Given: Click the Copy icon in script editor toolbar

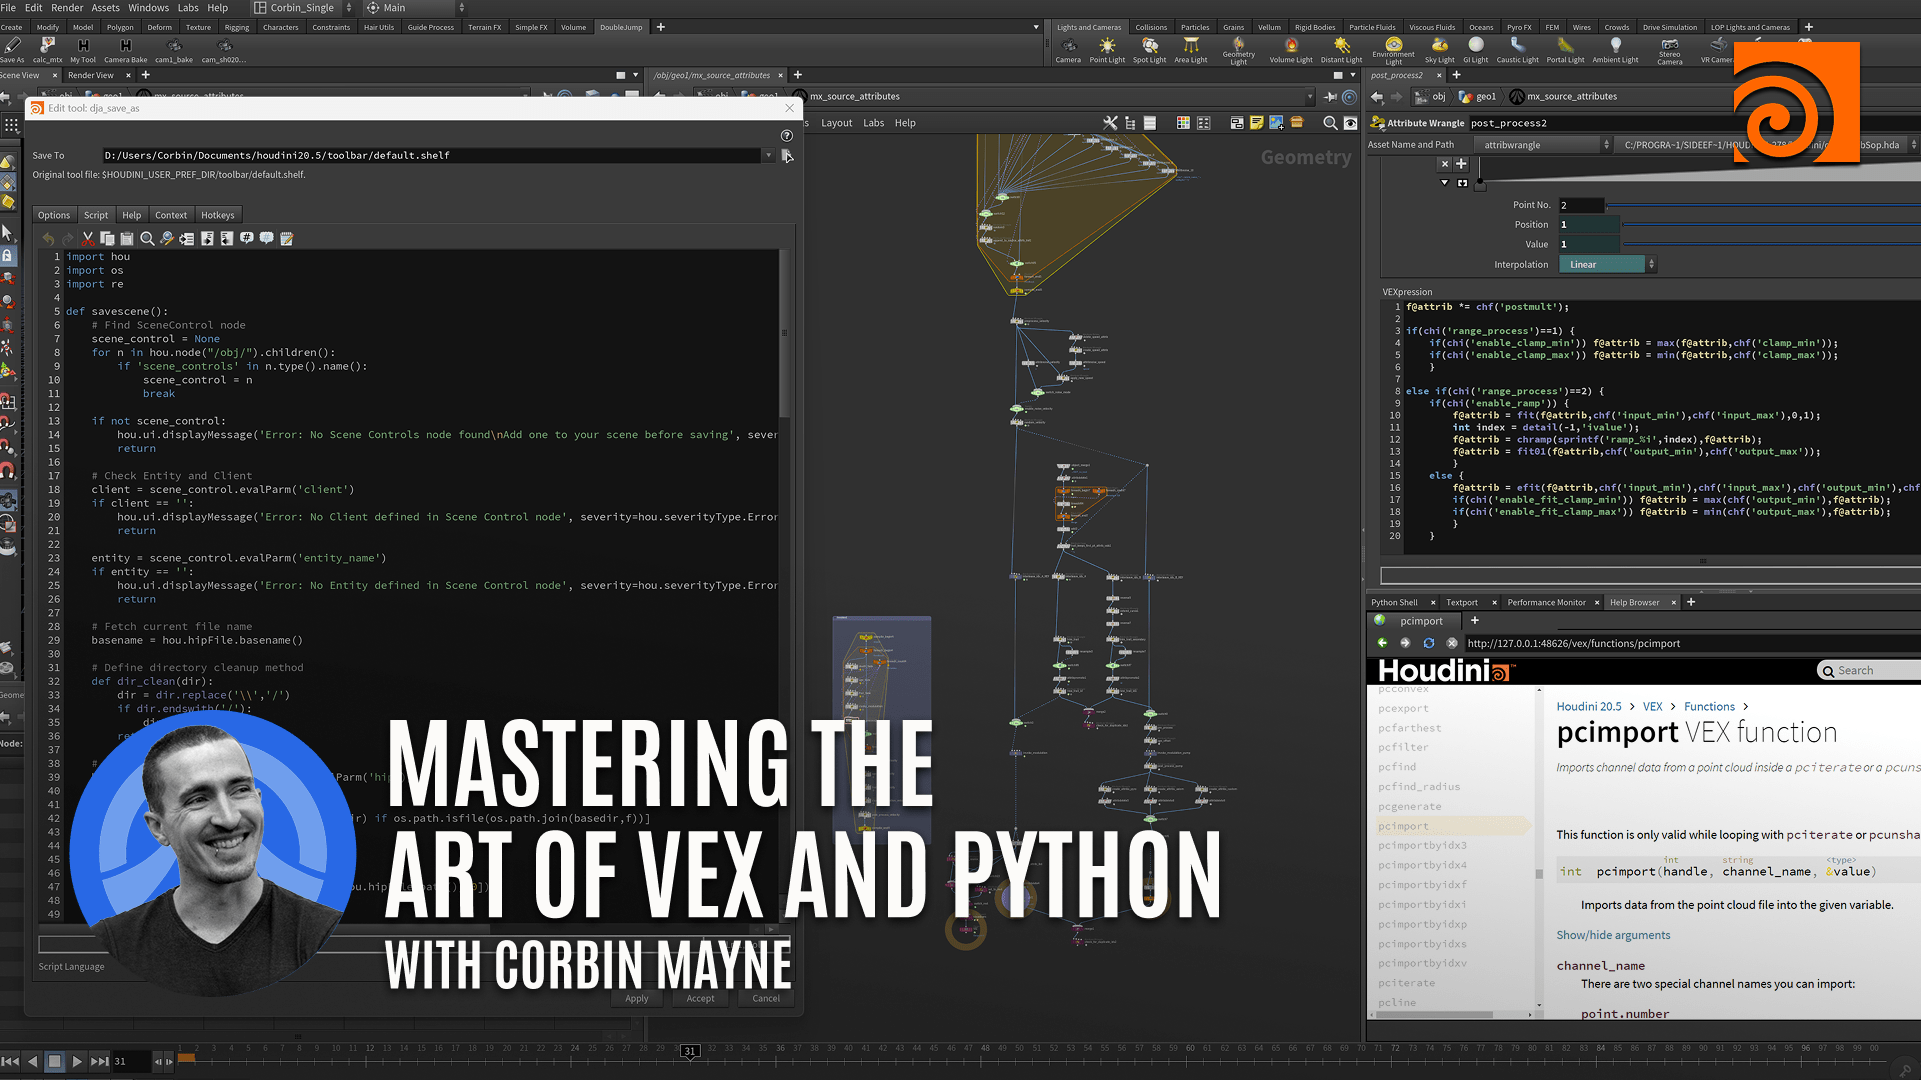Looking at the screenshot, I should coord(107,238).
